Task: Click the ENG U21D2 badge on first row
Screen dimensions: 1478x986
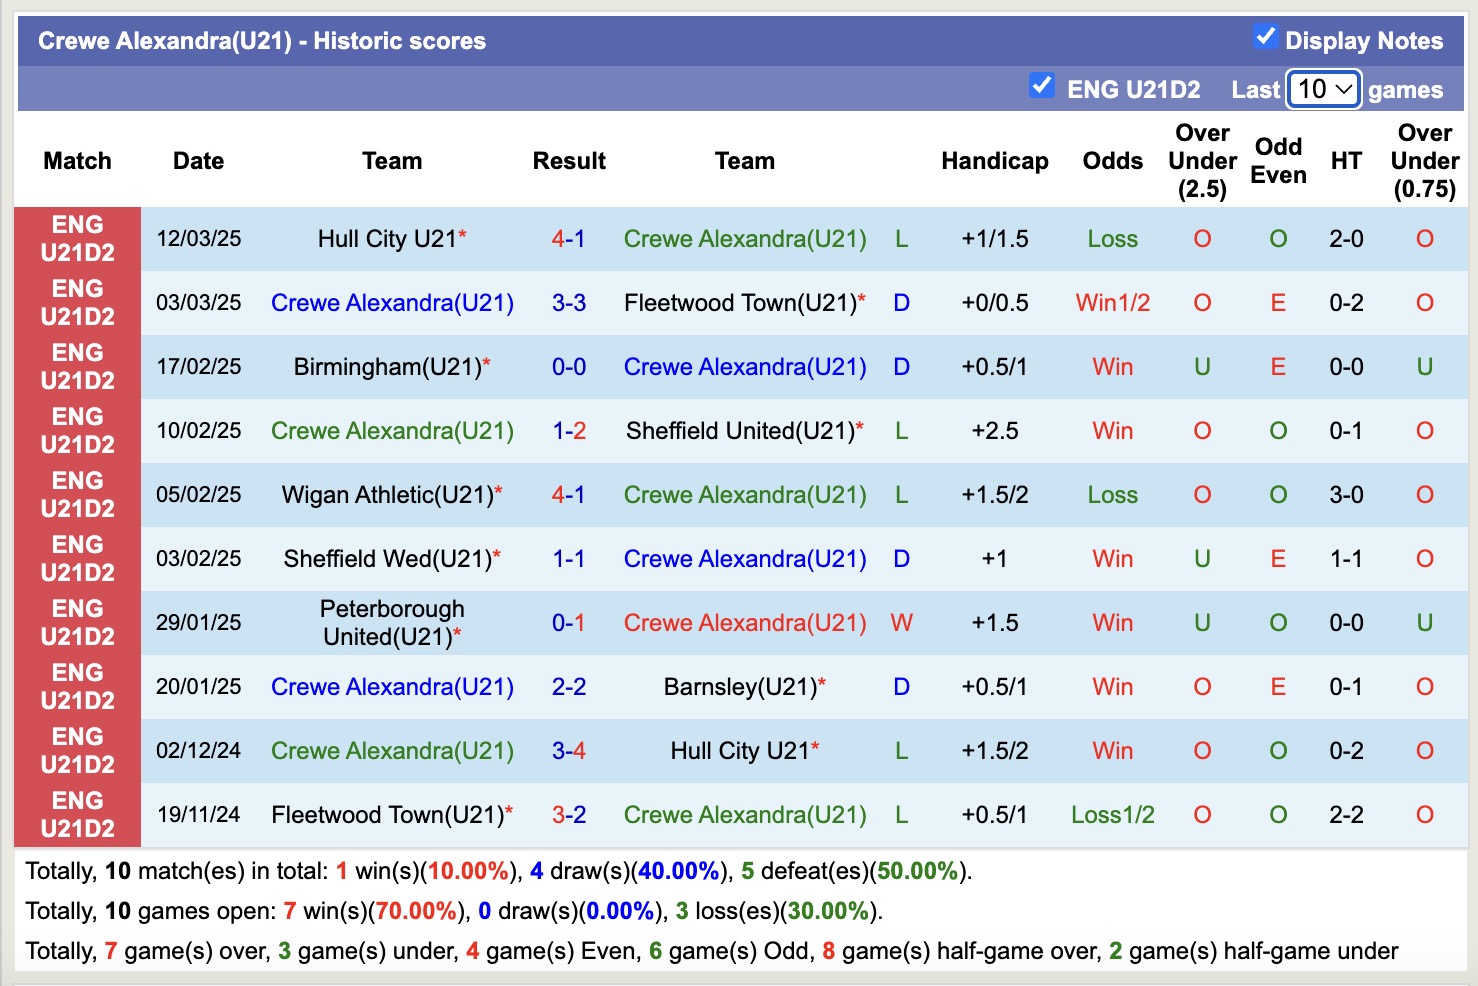Action: coord(77,238)
